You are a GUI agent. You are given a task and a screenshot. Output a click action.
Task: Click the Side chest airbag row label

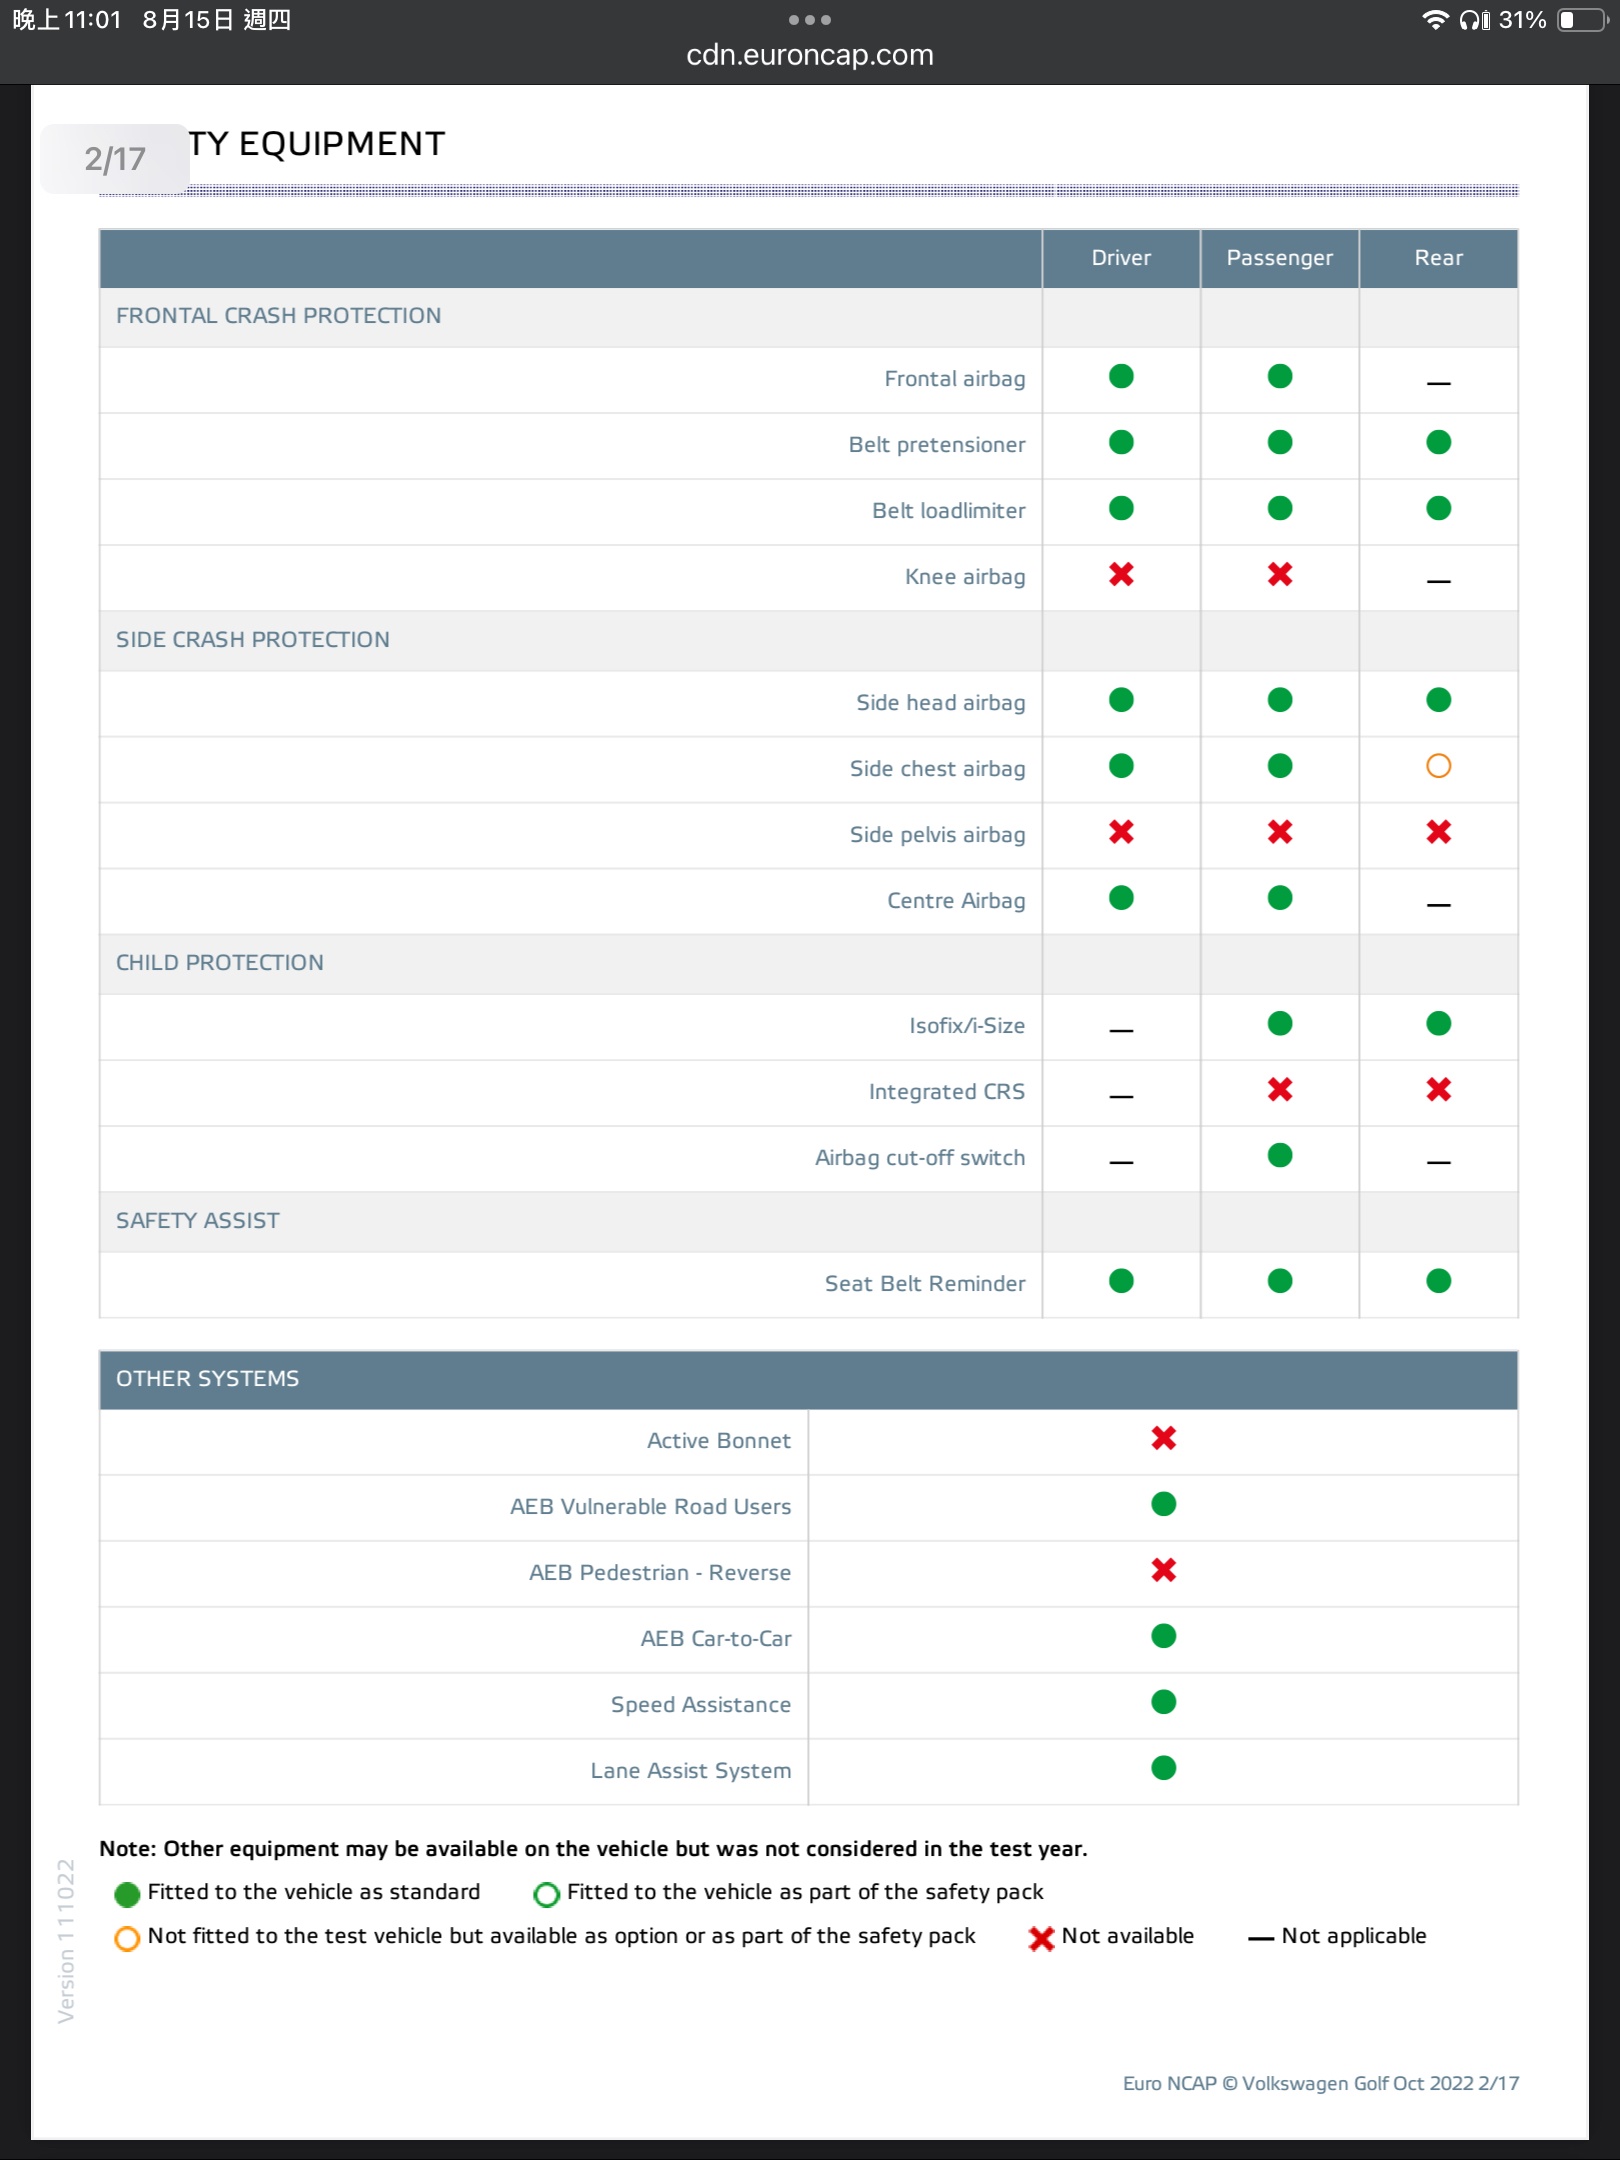(937, 769)
